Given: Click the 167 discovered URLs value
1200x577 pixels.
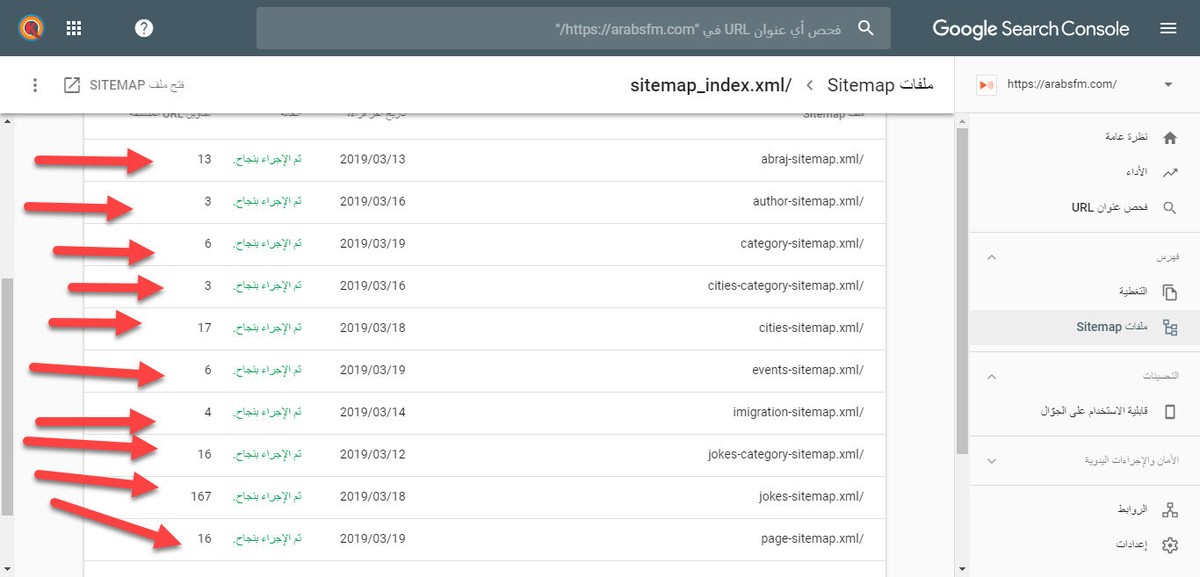Looking at the screenshot, I should click(200, 497).
